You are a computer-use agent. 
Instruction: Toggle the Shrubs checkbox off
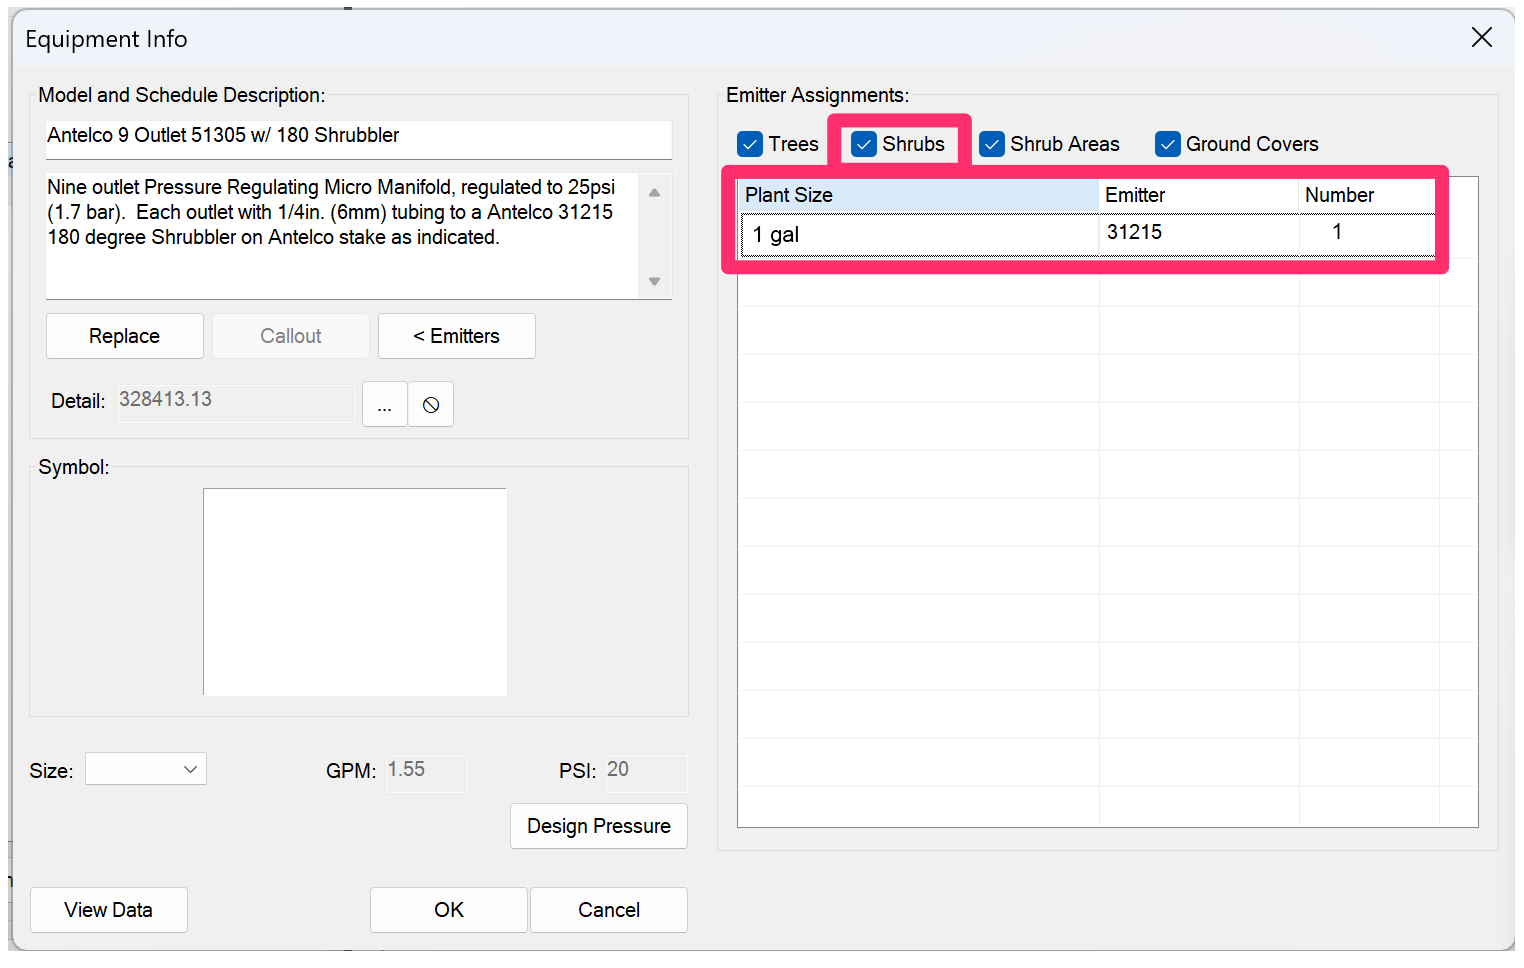tap(863, 144)
